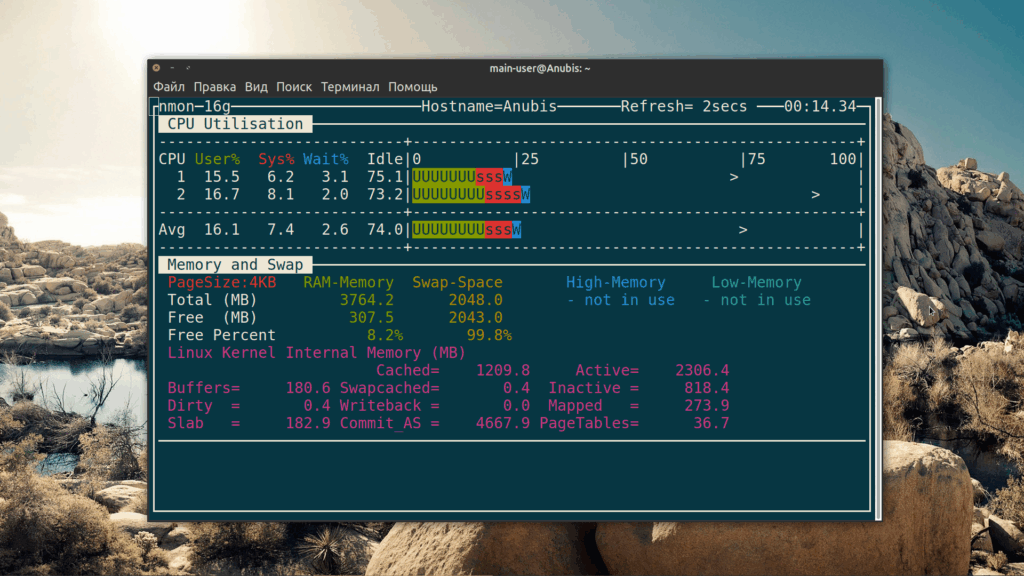Minimize the terminal window

[172, 68]
